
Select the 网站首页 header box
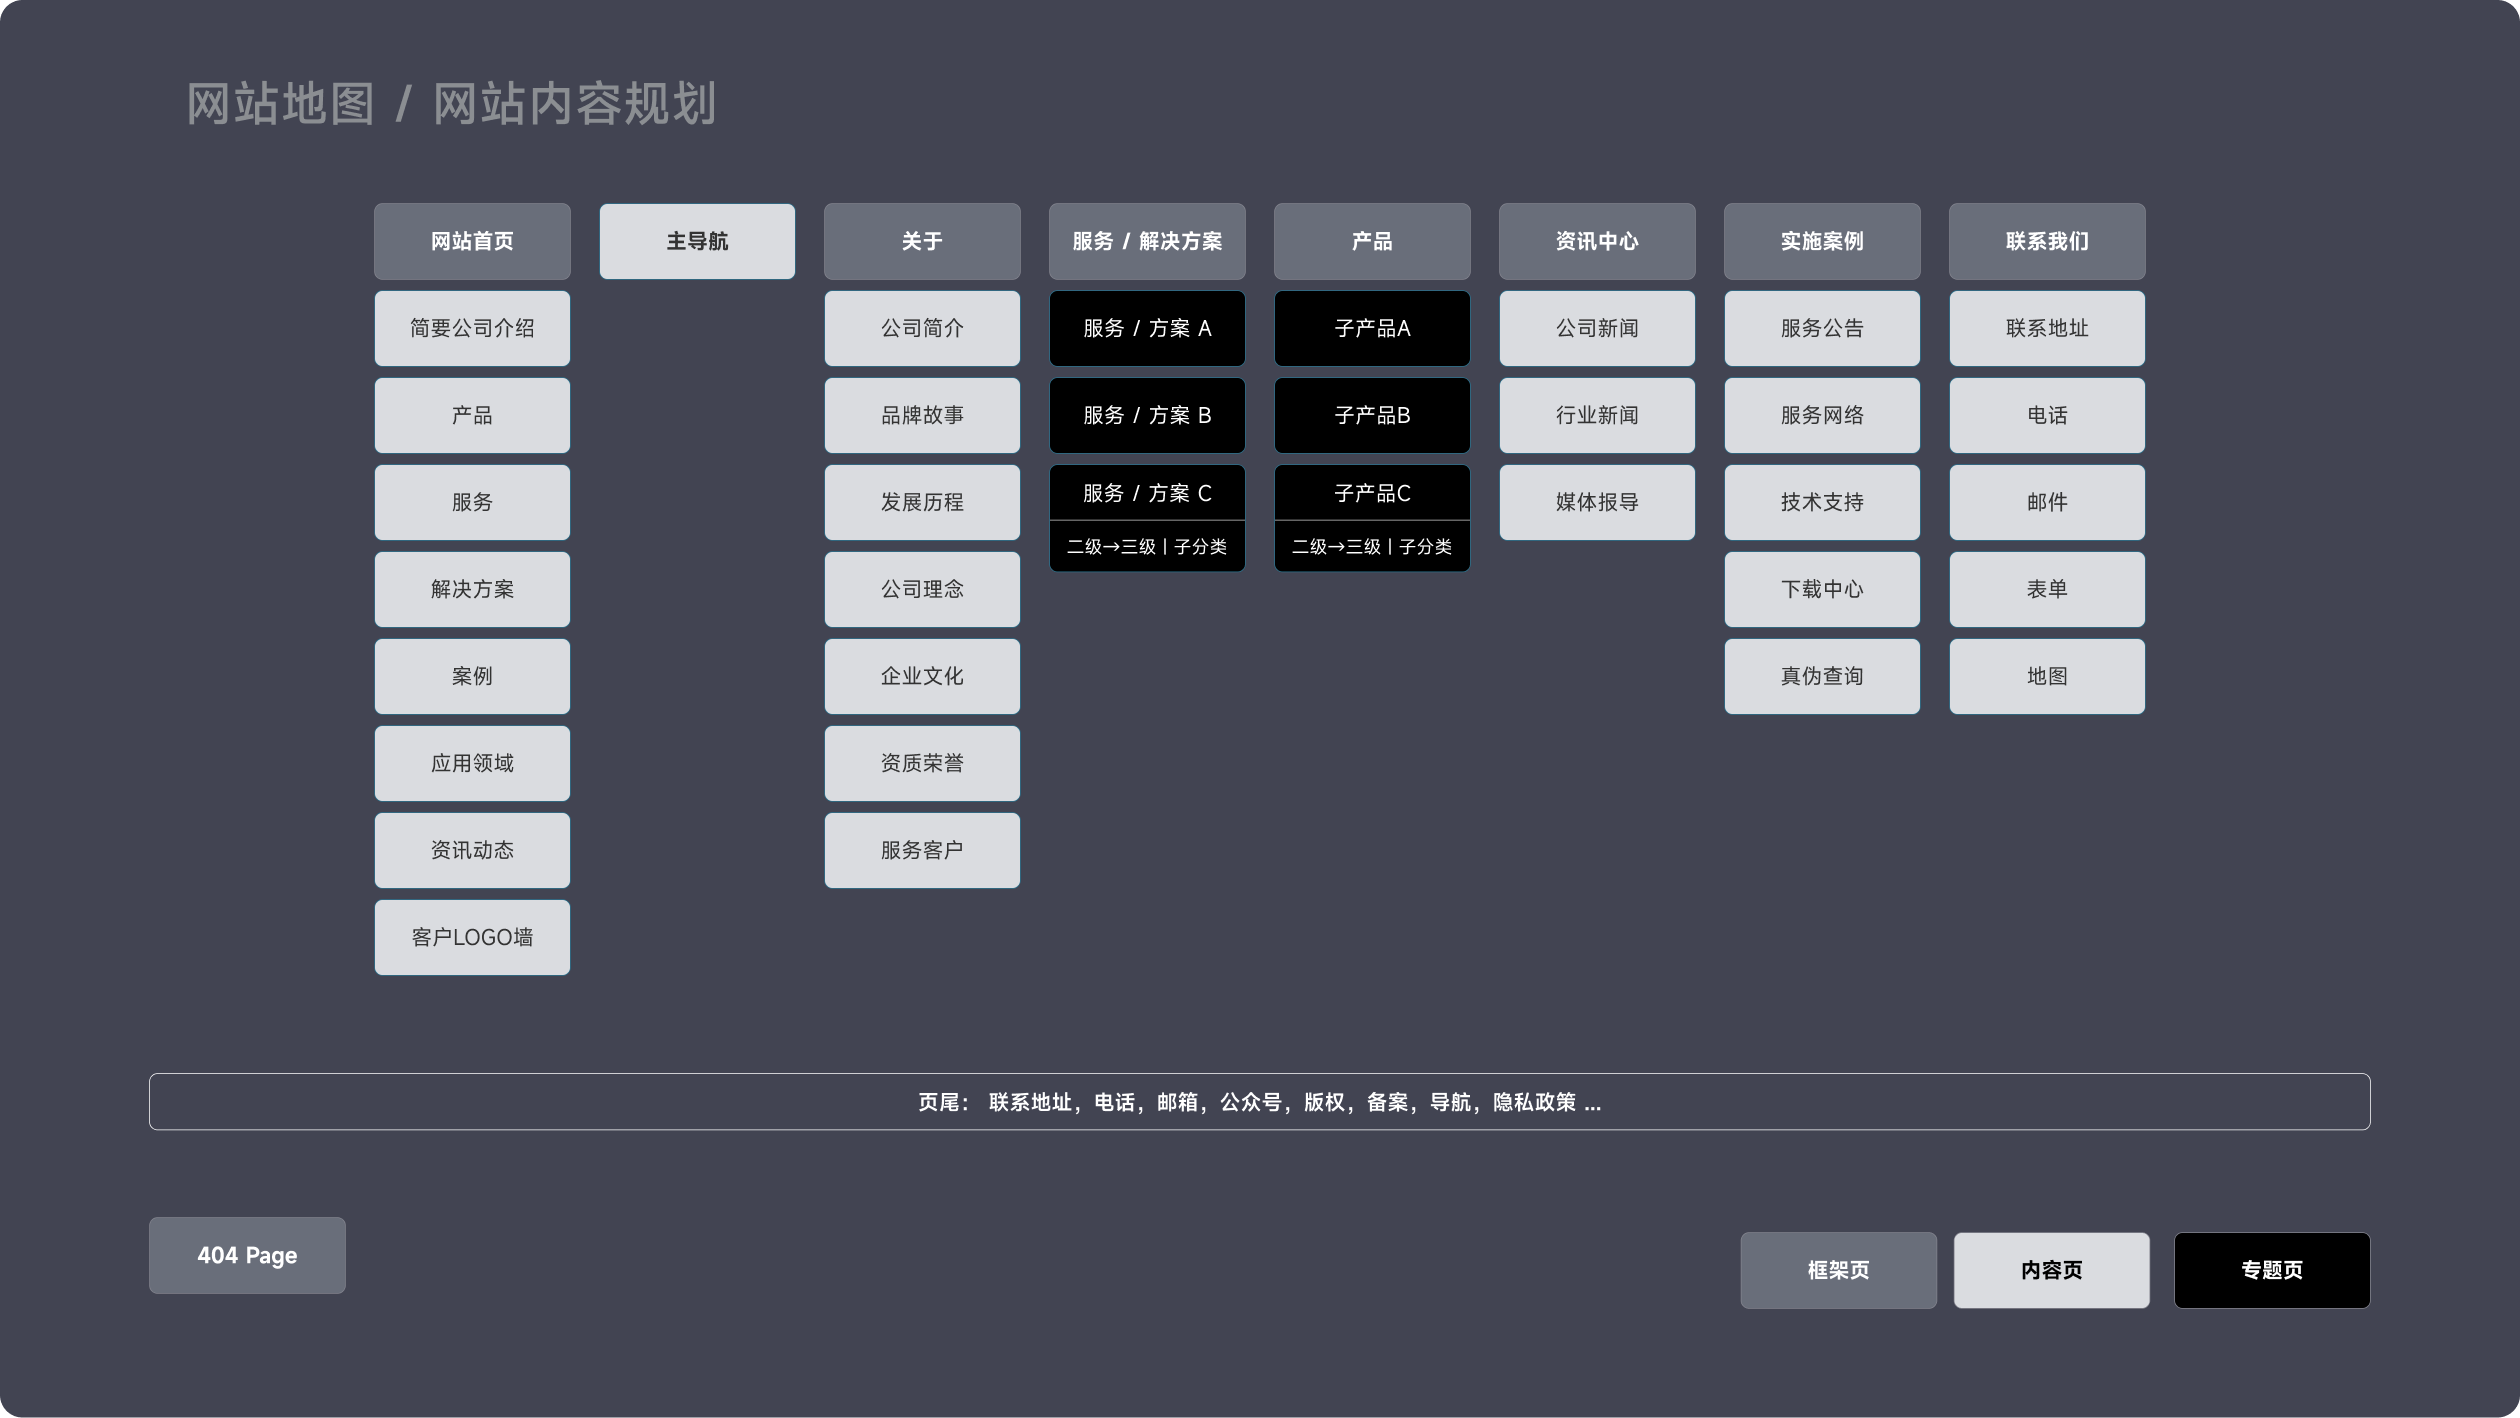pos(472,241)
